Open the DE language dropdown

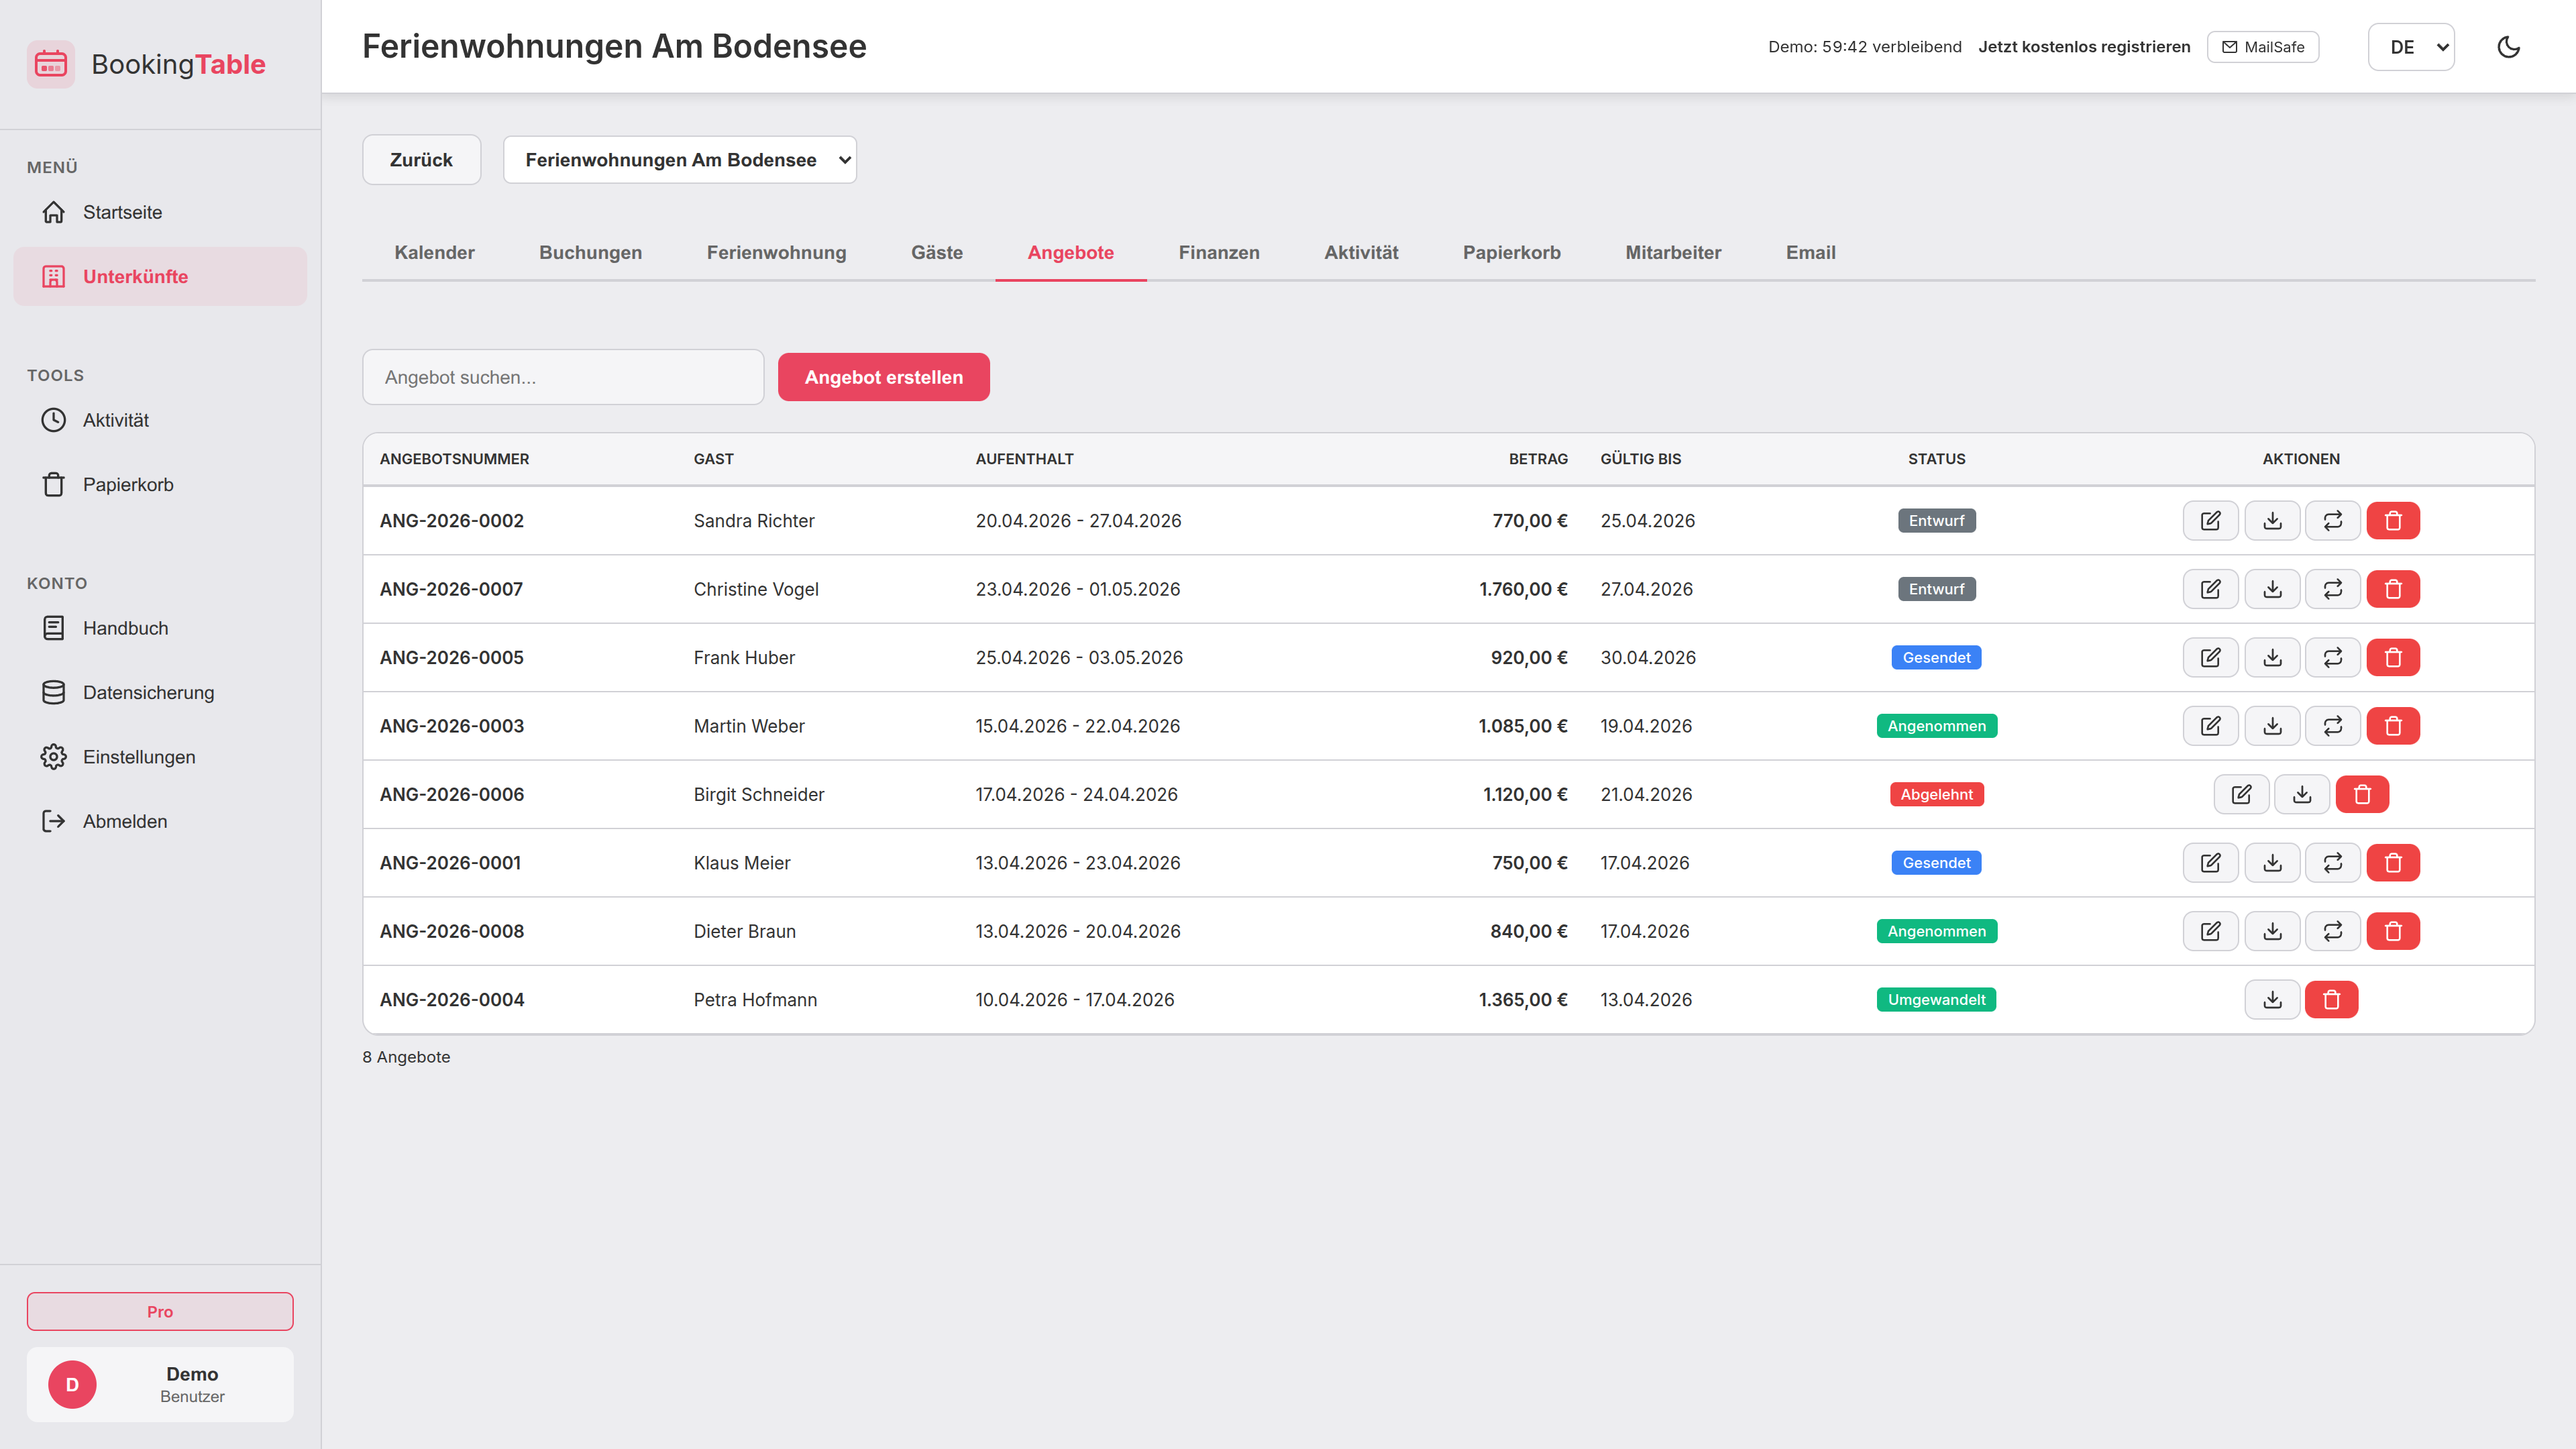pyautogui.click(x=2411, y=47)
